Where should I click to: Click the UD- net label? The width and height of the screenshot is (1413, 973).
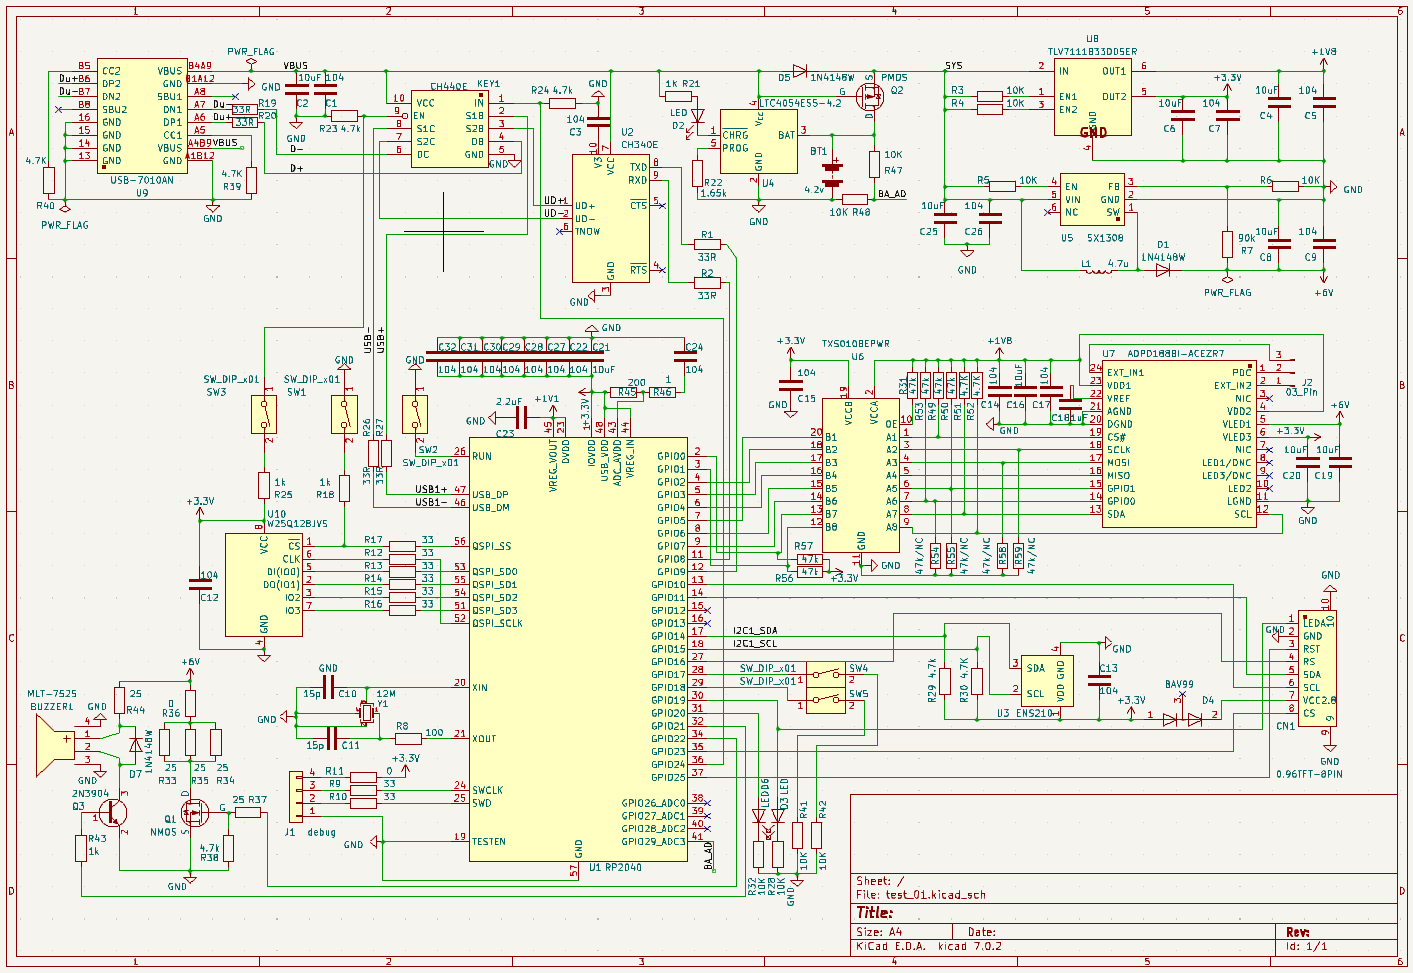(555, 213)
